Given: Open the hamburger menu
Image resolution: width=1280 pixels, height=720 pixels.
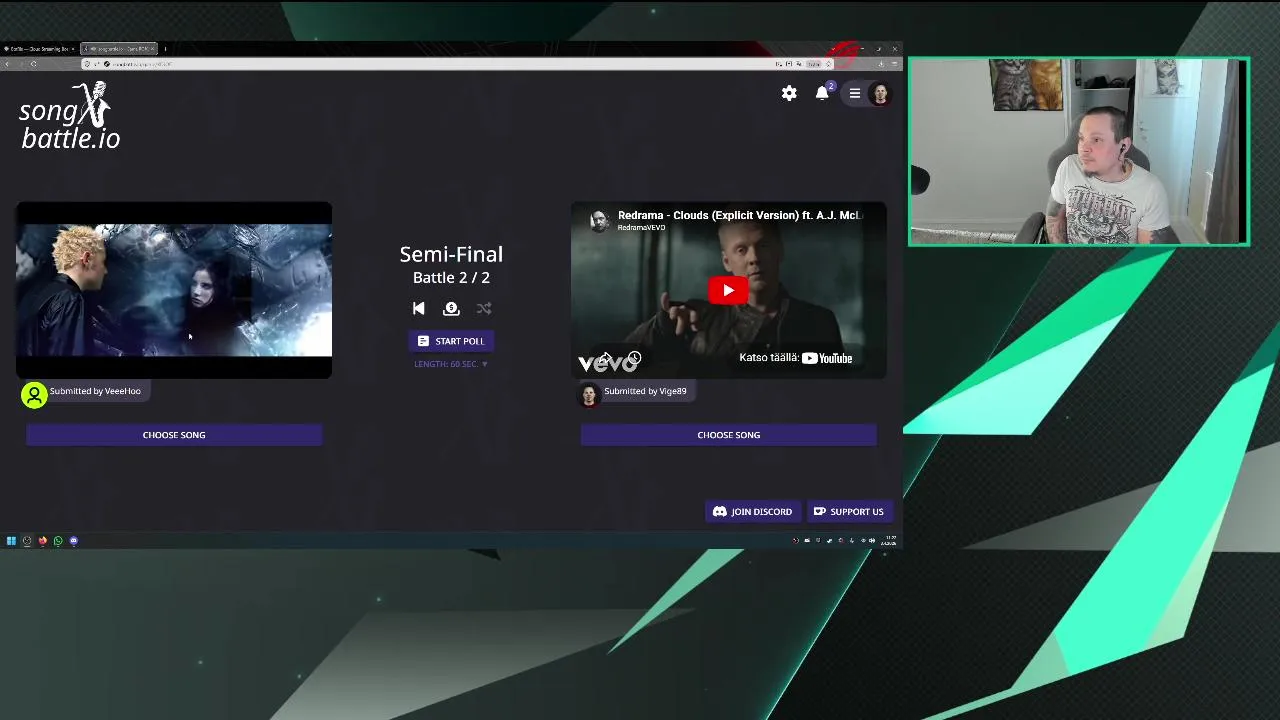Looking at the screenshot, I should (x=855, y=93).
